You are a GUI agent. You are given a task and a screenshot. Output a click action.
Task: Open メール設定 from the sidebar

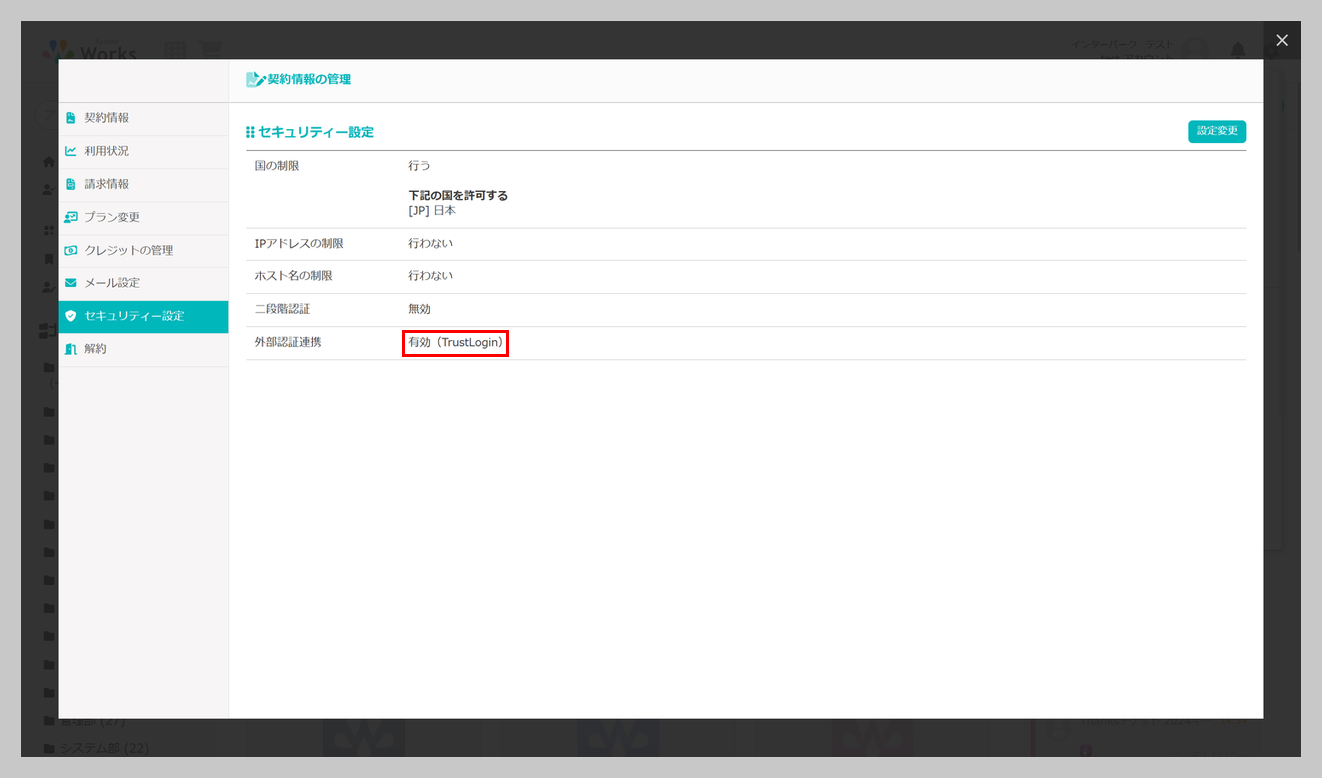click(x=143, y=283)
